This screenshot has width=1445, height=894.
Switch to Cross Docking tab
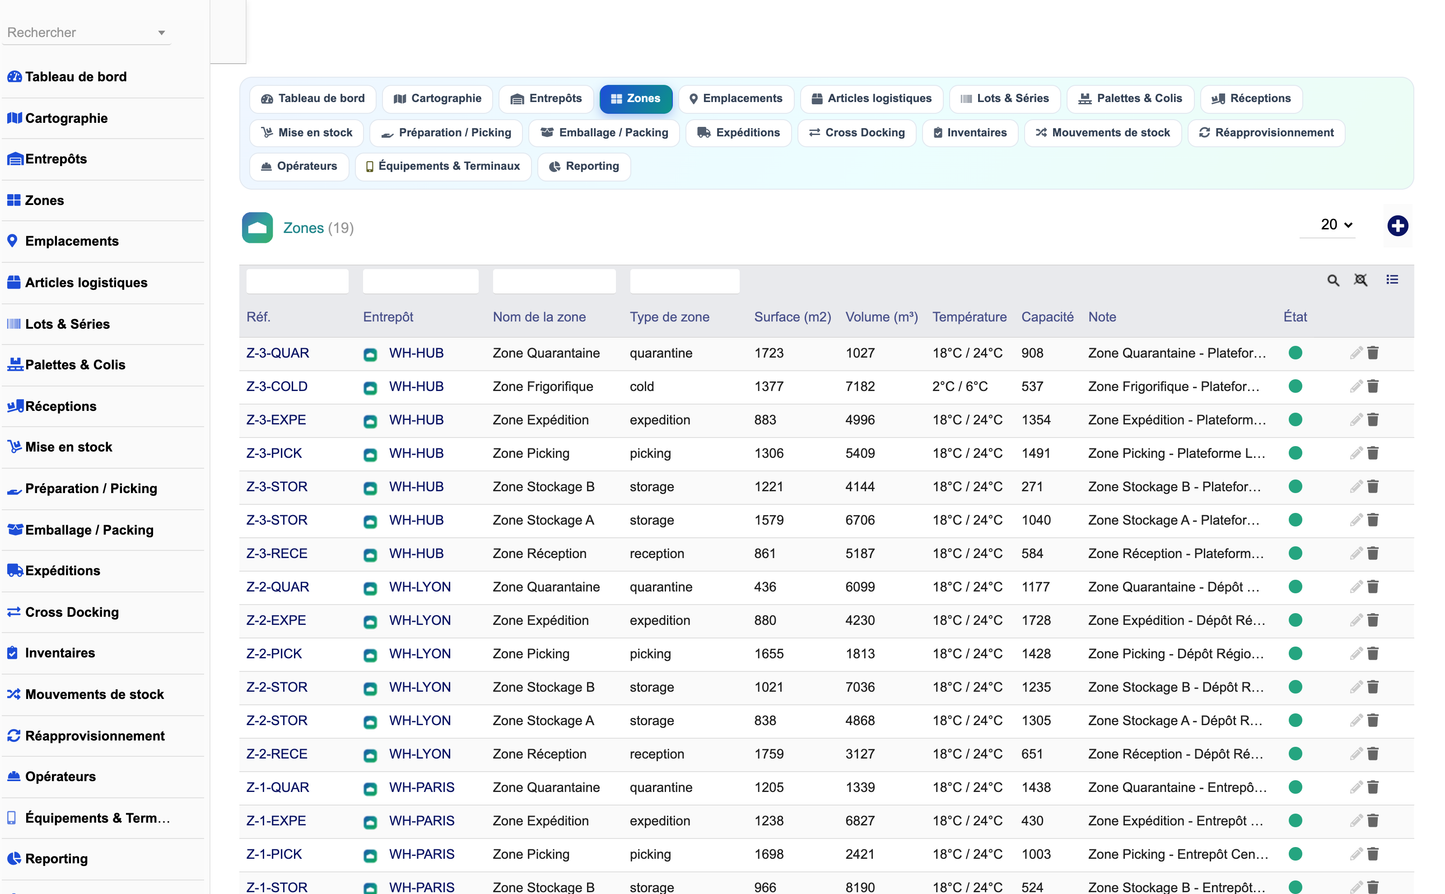pyautogui.click(x=857, y=133)
